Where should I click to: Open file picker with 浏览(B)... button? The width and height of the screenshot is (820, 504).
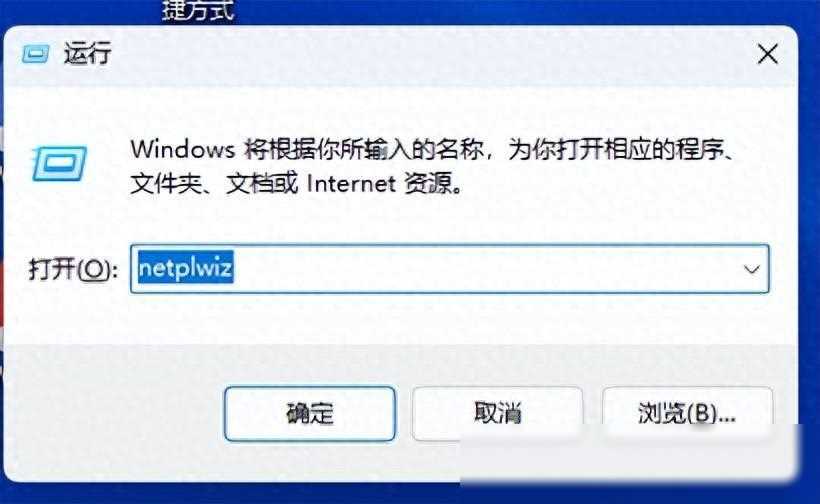687,414
